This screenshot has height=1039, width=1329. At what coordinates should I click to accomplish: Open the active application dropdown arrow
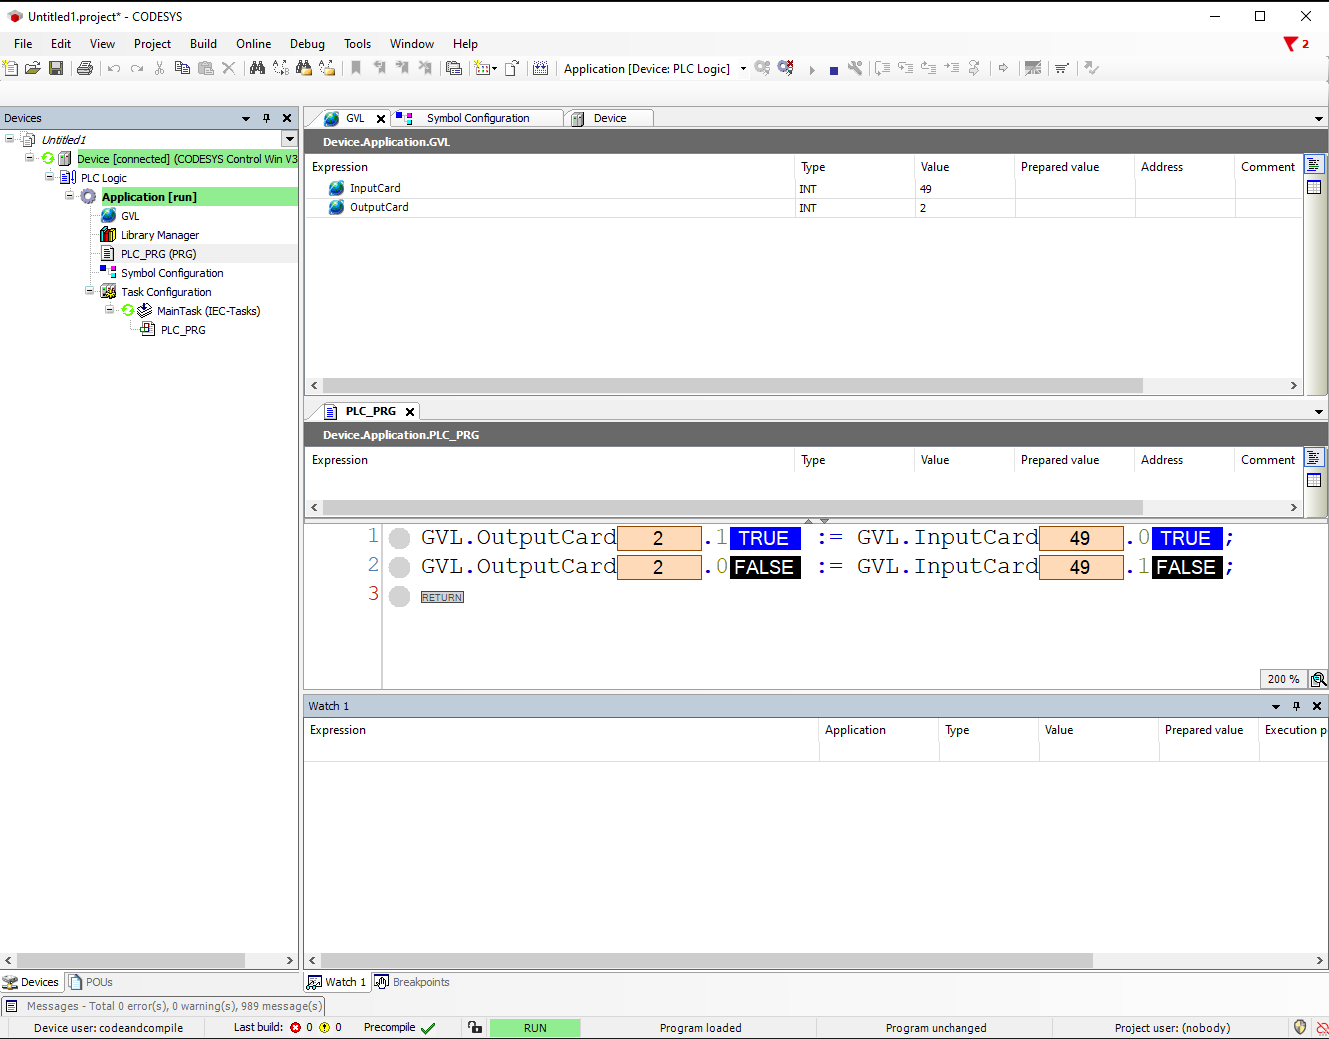click(743, 69)
